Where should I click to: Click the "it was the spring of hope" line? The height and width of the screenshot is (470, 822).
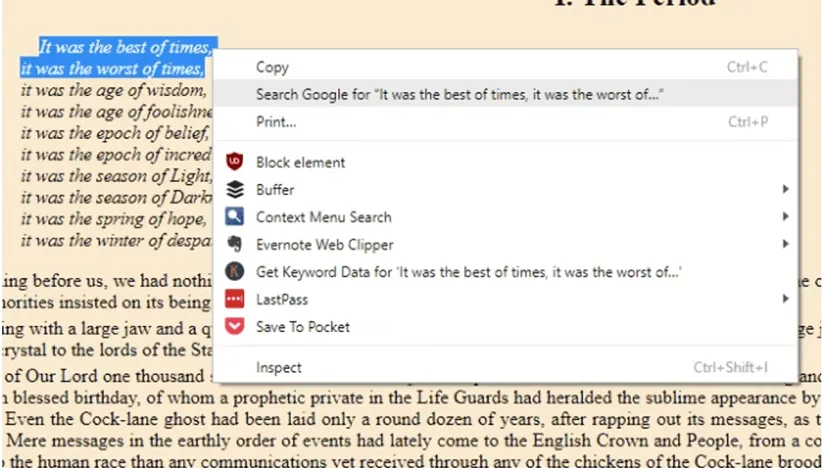click(112, 219)
